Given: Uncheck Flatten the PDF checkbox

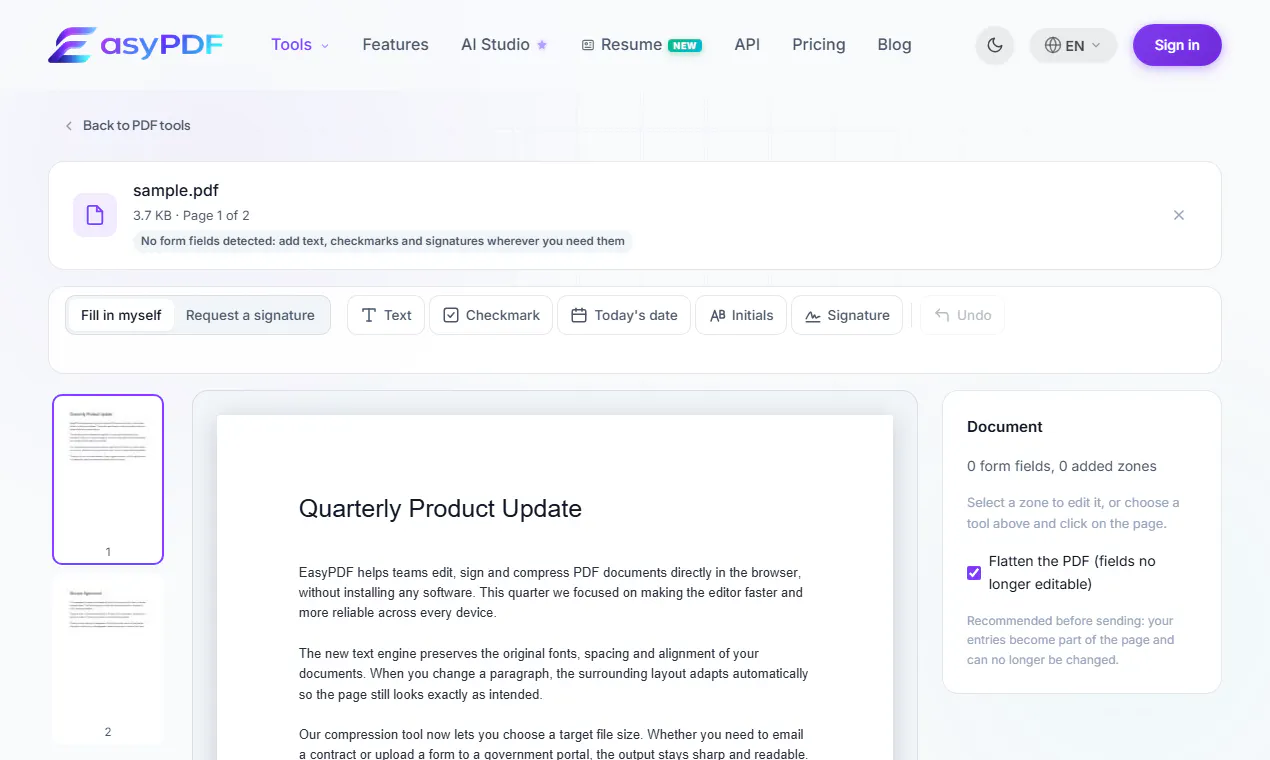Looking at the screenshot, I should pos(974,573).
